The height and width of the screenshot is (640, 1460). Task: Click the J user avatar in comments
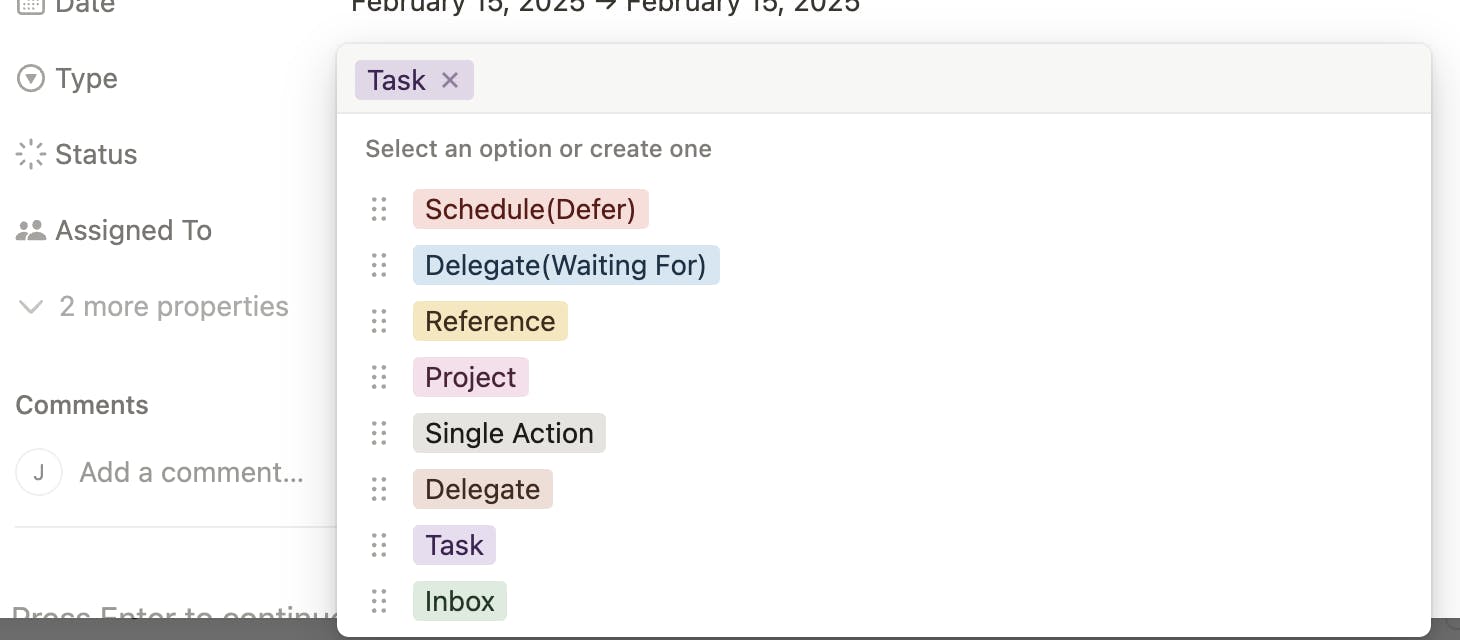(39, 472)
